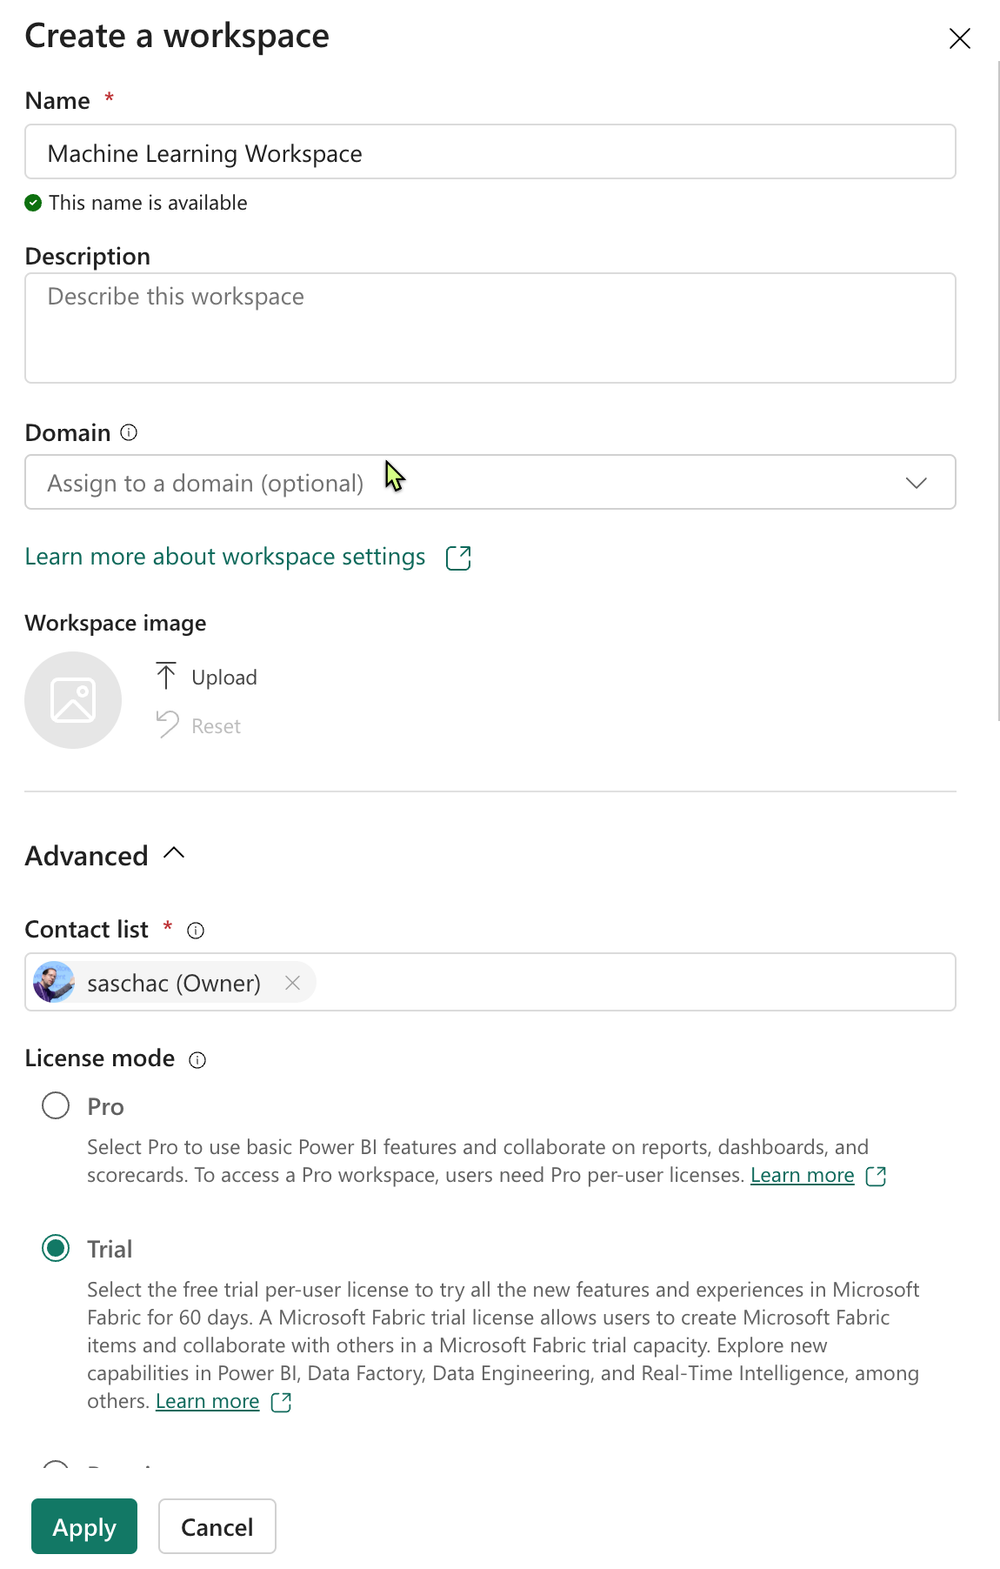This screenshot has height=1569, width=1000.
Task: Click the Apply button
Action: click(84, 1526)
